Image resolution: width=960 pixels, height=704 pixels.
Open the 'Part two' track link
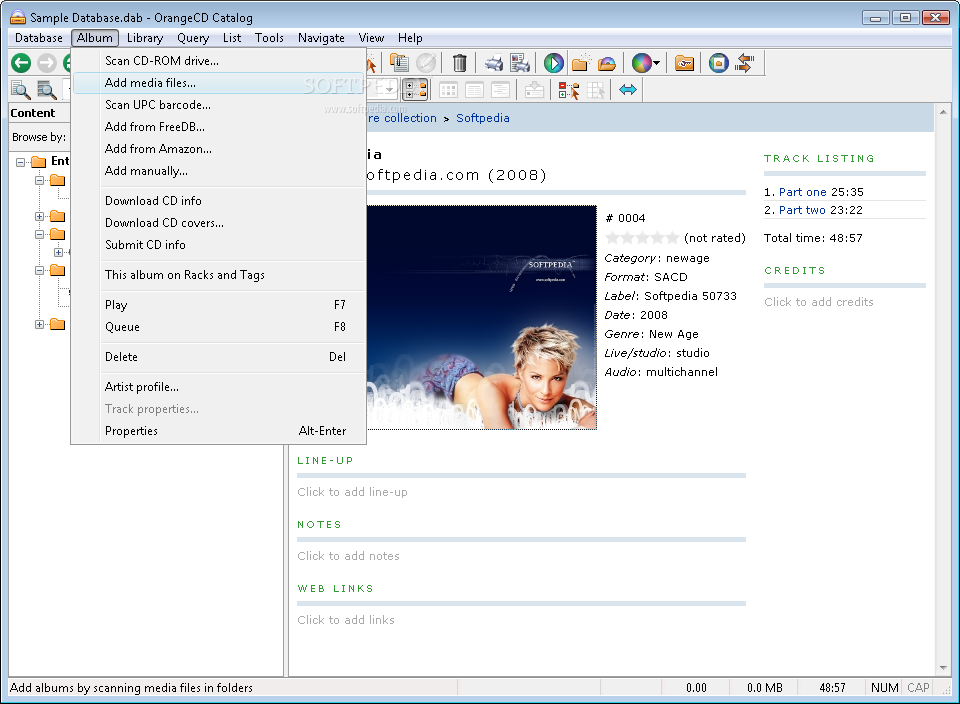click(x=802, y=210)
